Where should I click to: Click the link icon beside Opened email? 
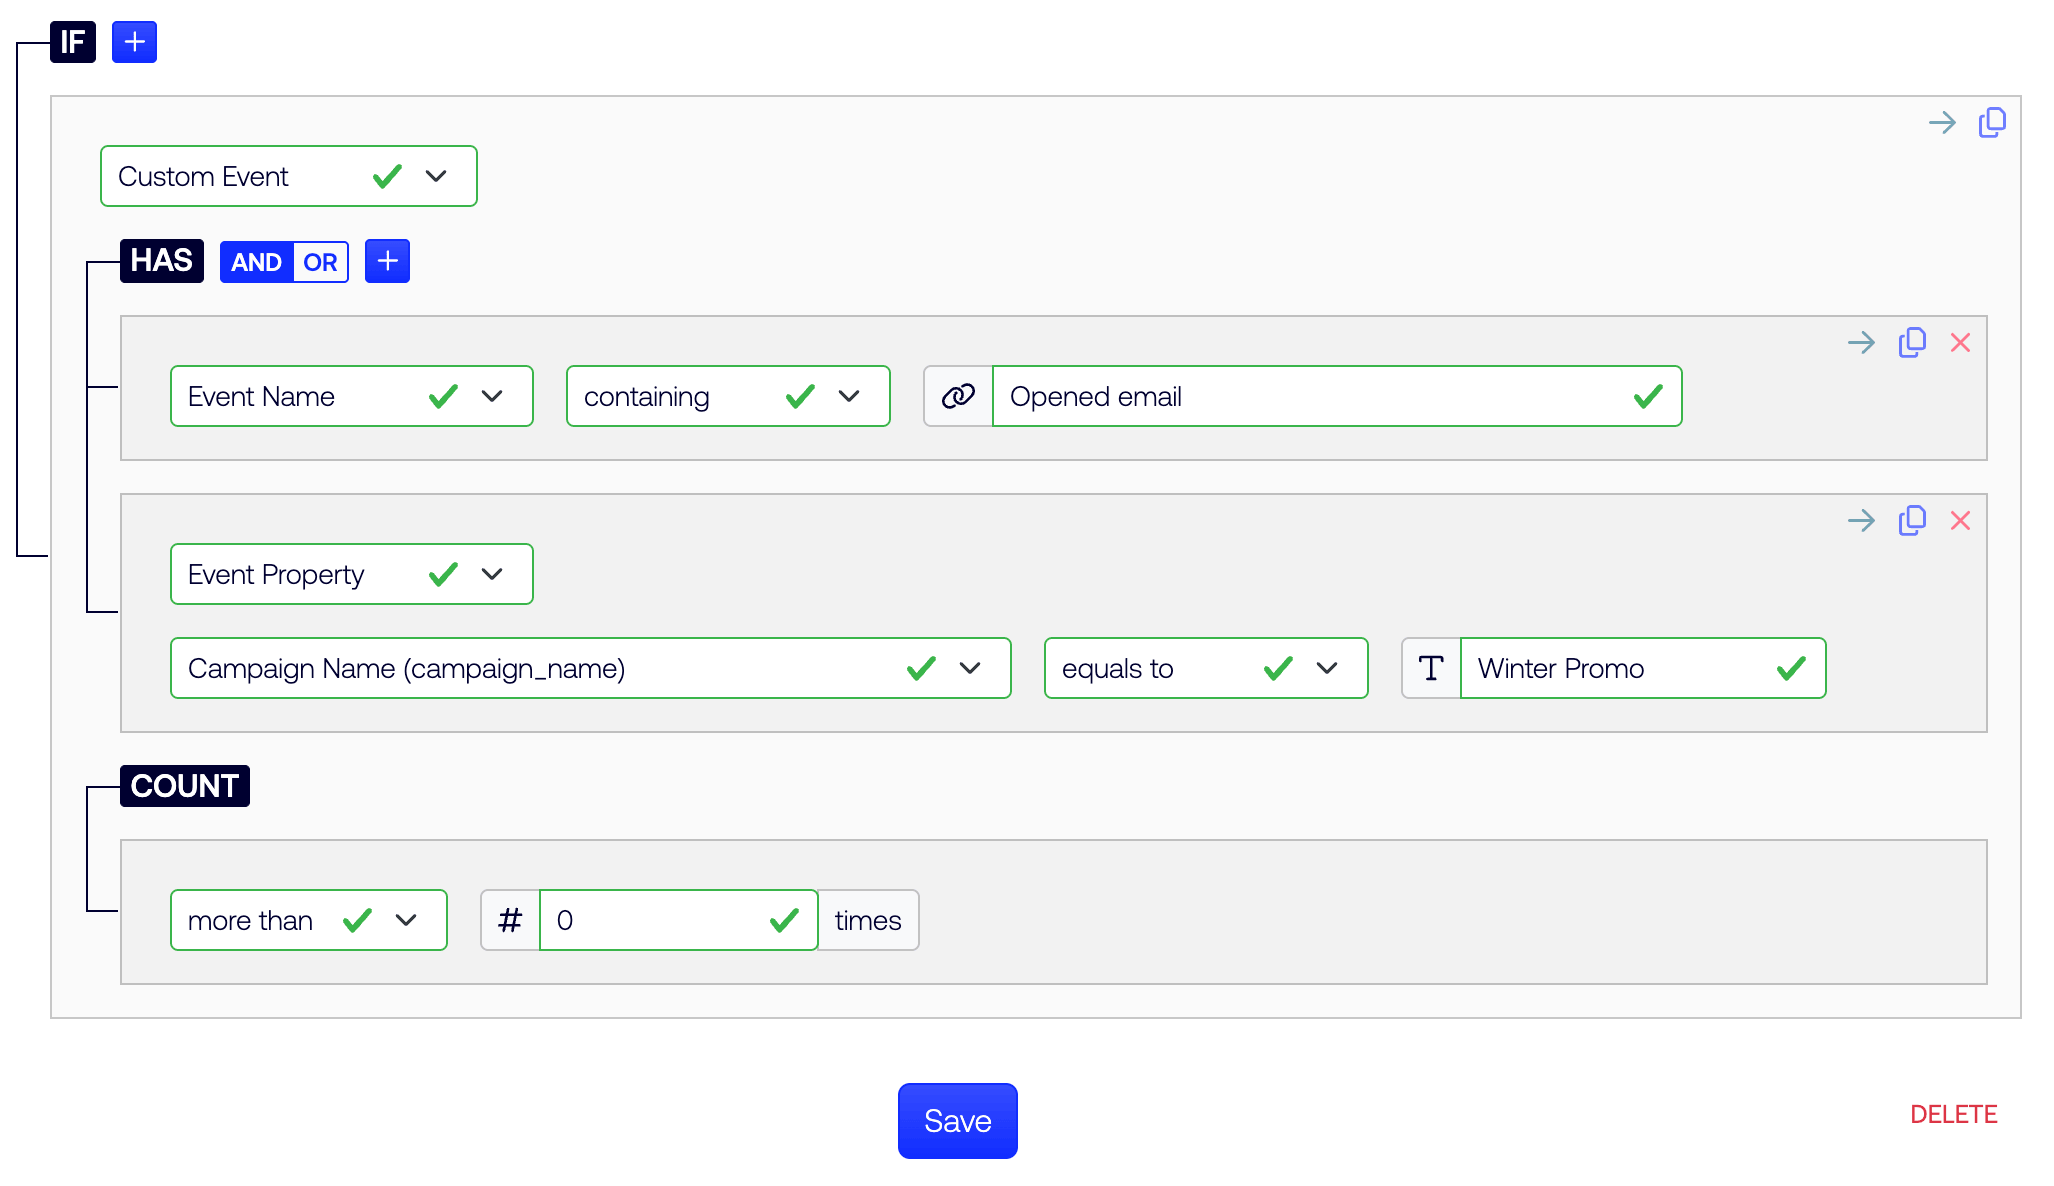click(958, 396)
